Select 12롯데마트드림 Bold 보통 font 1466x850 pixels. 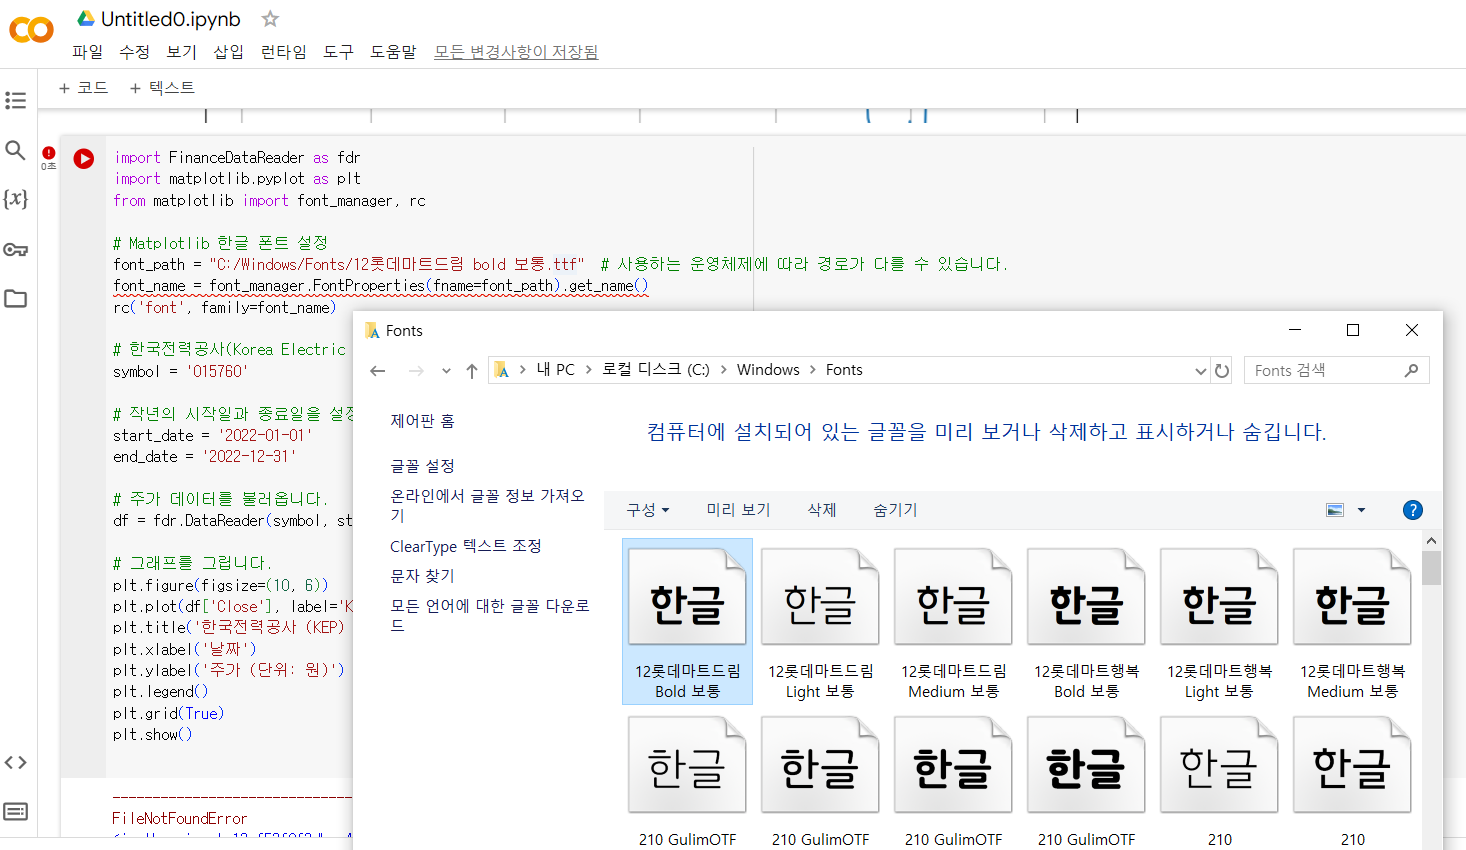pos(687,622)
